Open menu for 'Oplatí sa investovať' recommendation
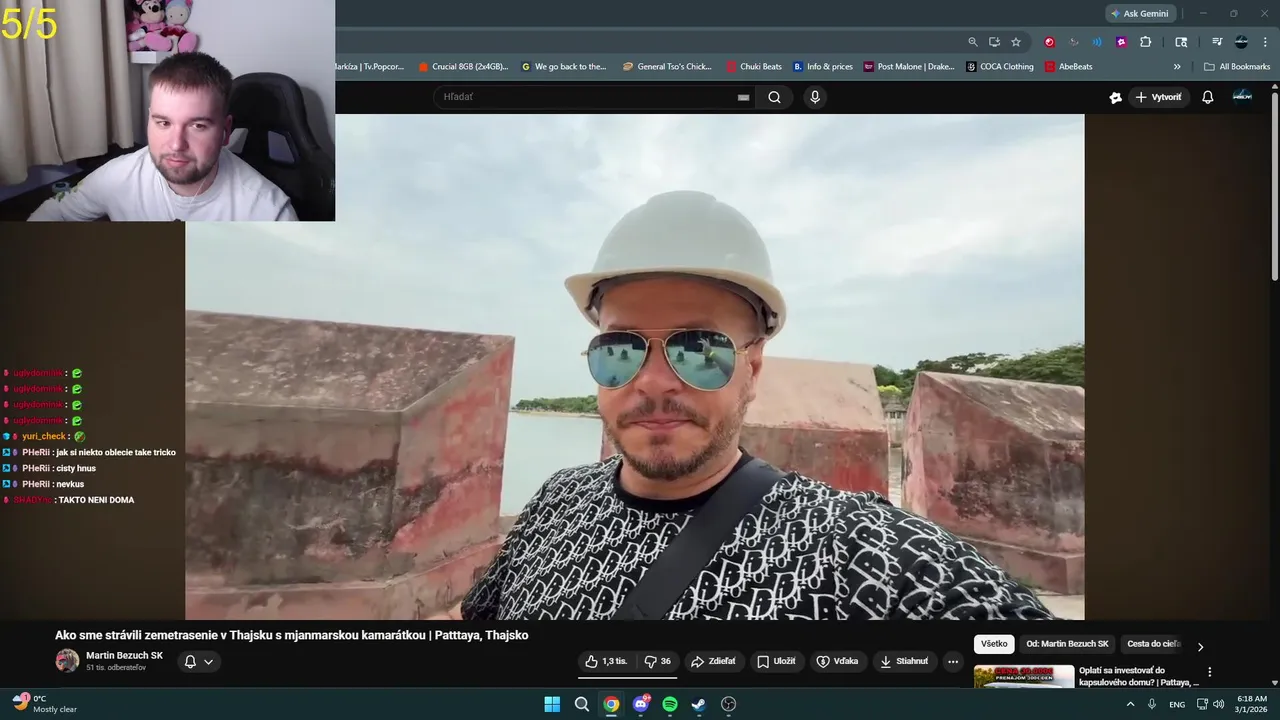 tap(1209, 672)
